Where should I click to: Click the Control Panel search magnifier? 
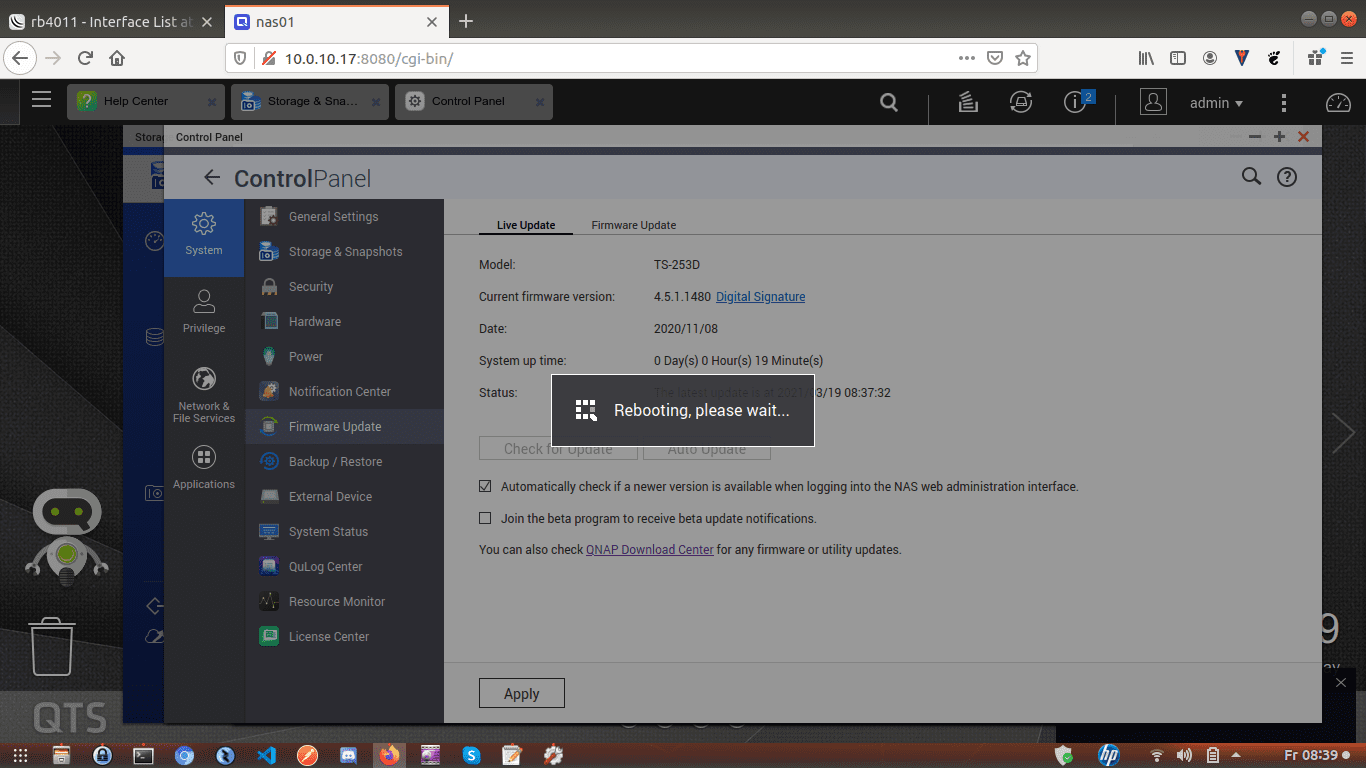[x=1251, y=176]
